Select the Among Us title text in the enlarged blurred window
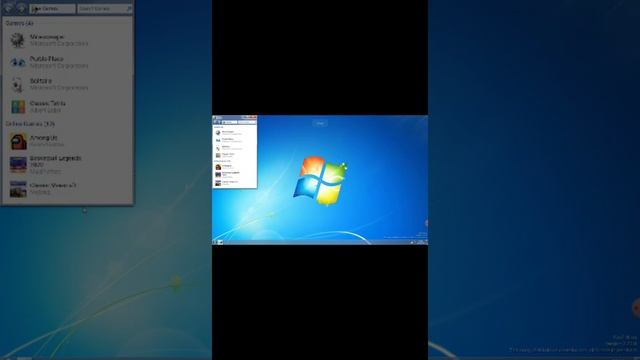Viewport: 640px width, 360px height. pos(43,138)
